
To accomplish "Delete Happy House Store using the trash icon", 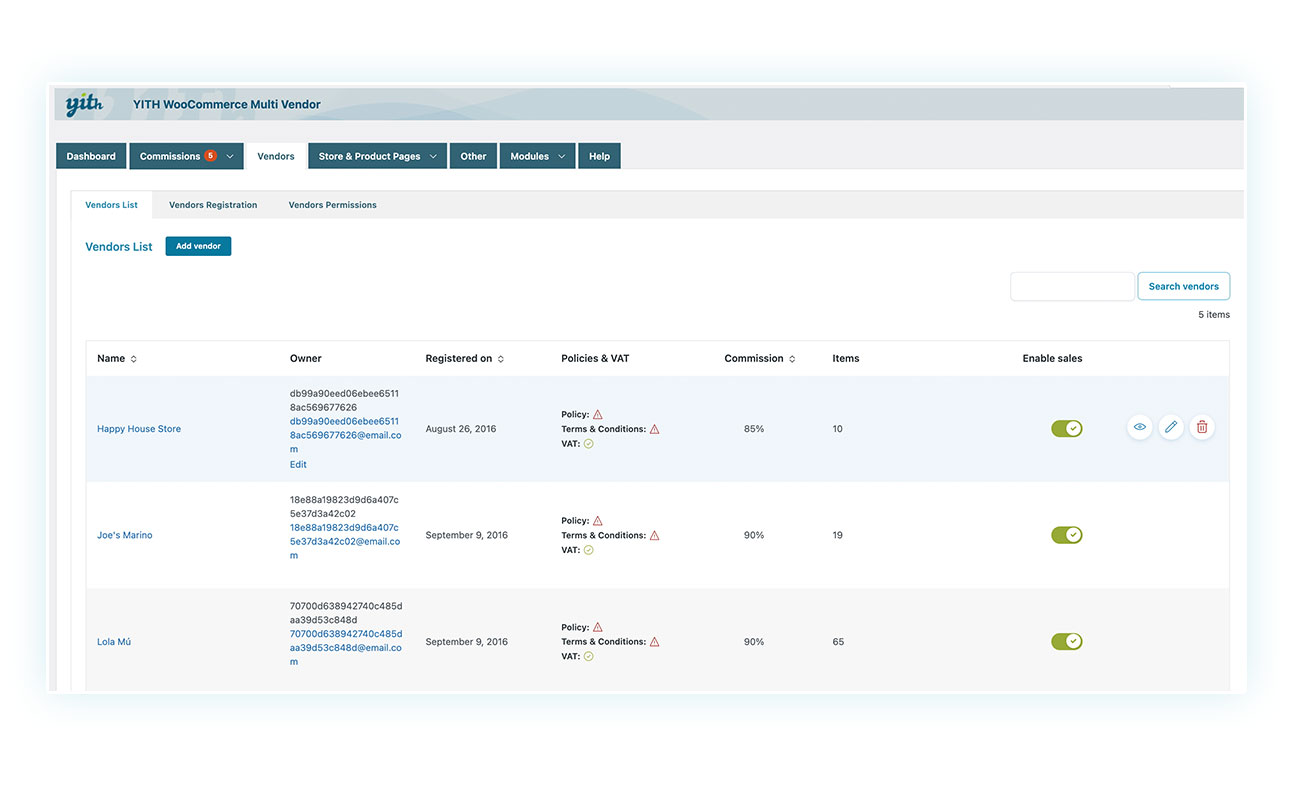I will click(1202, 427).
